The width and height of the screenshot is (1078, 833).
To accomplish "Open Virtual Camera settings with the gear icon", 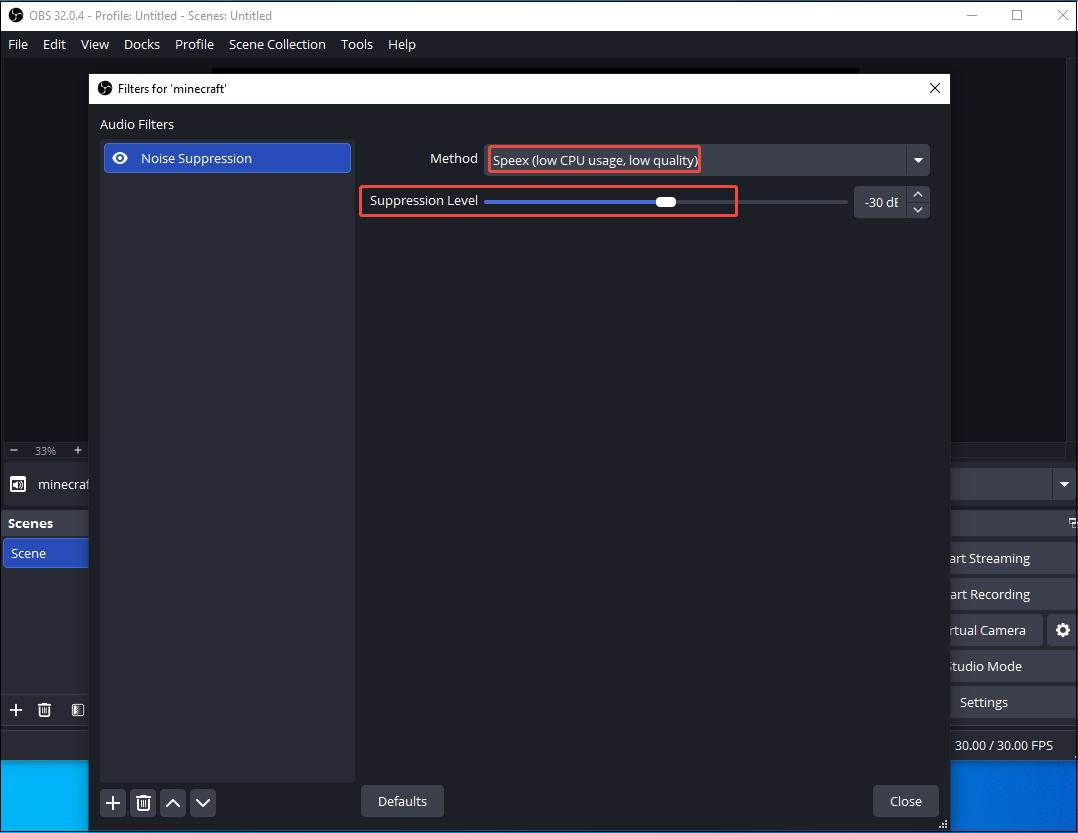I will (1061, 630).
